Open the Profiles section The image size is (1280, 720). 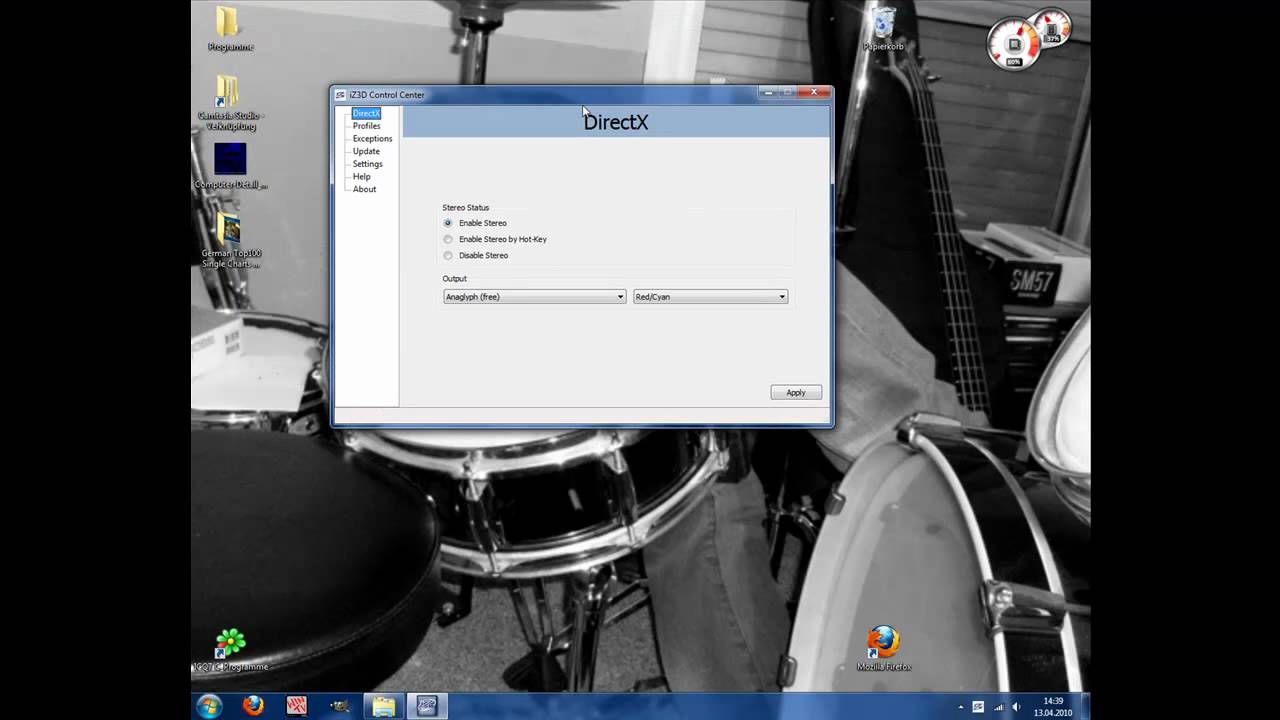point(366,126)
